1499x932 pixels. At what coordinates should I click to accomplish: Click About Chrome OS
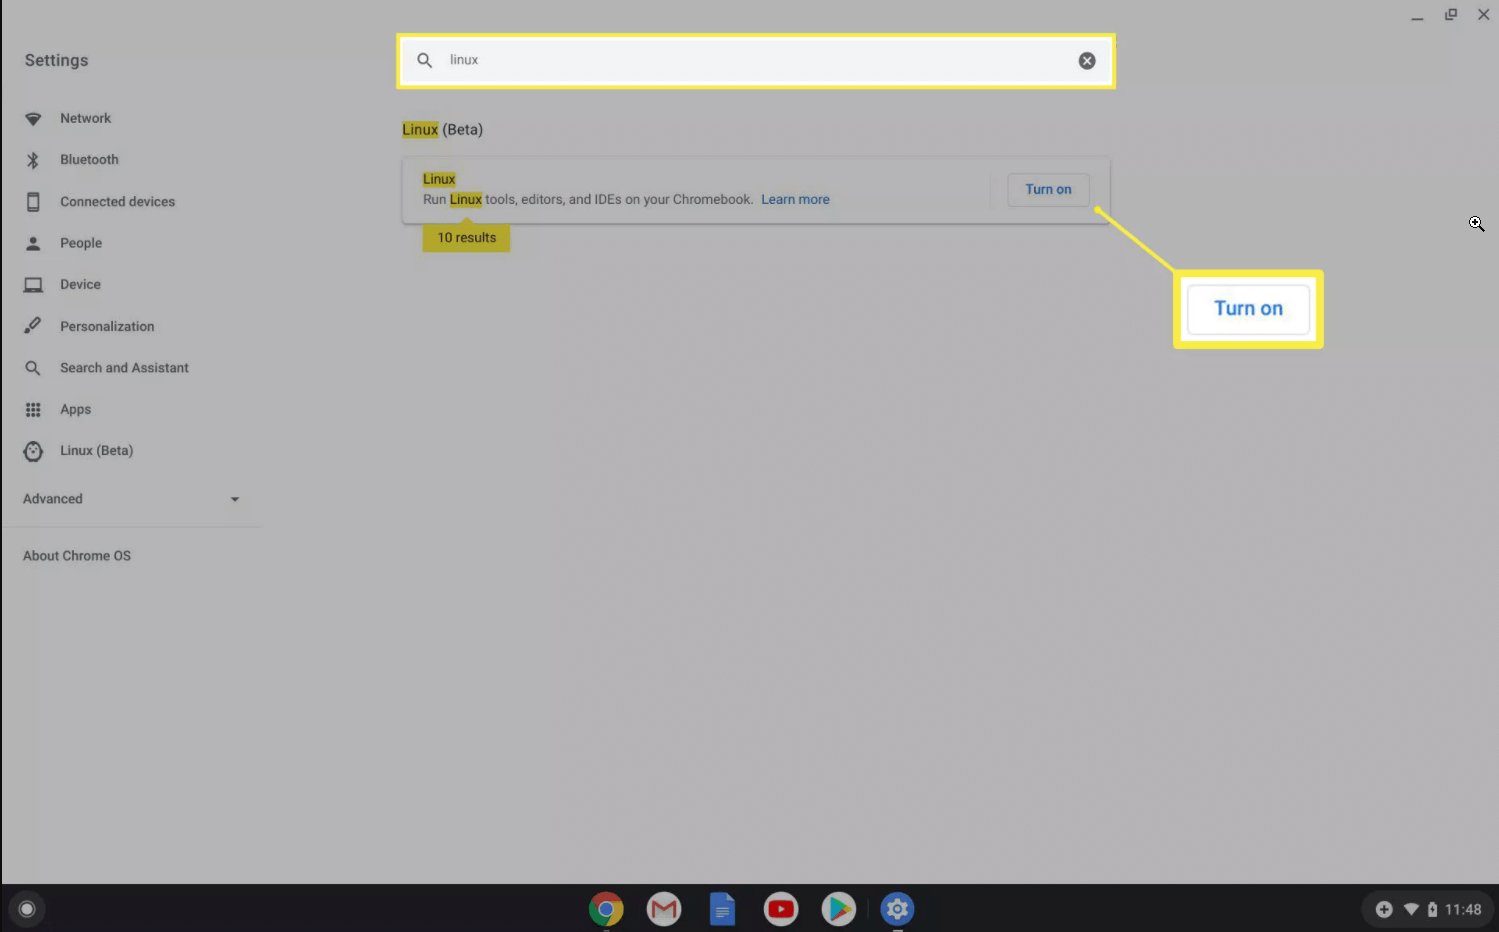[x=77, y=555]
